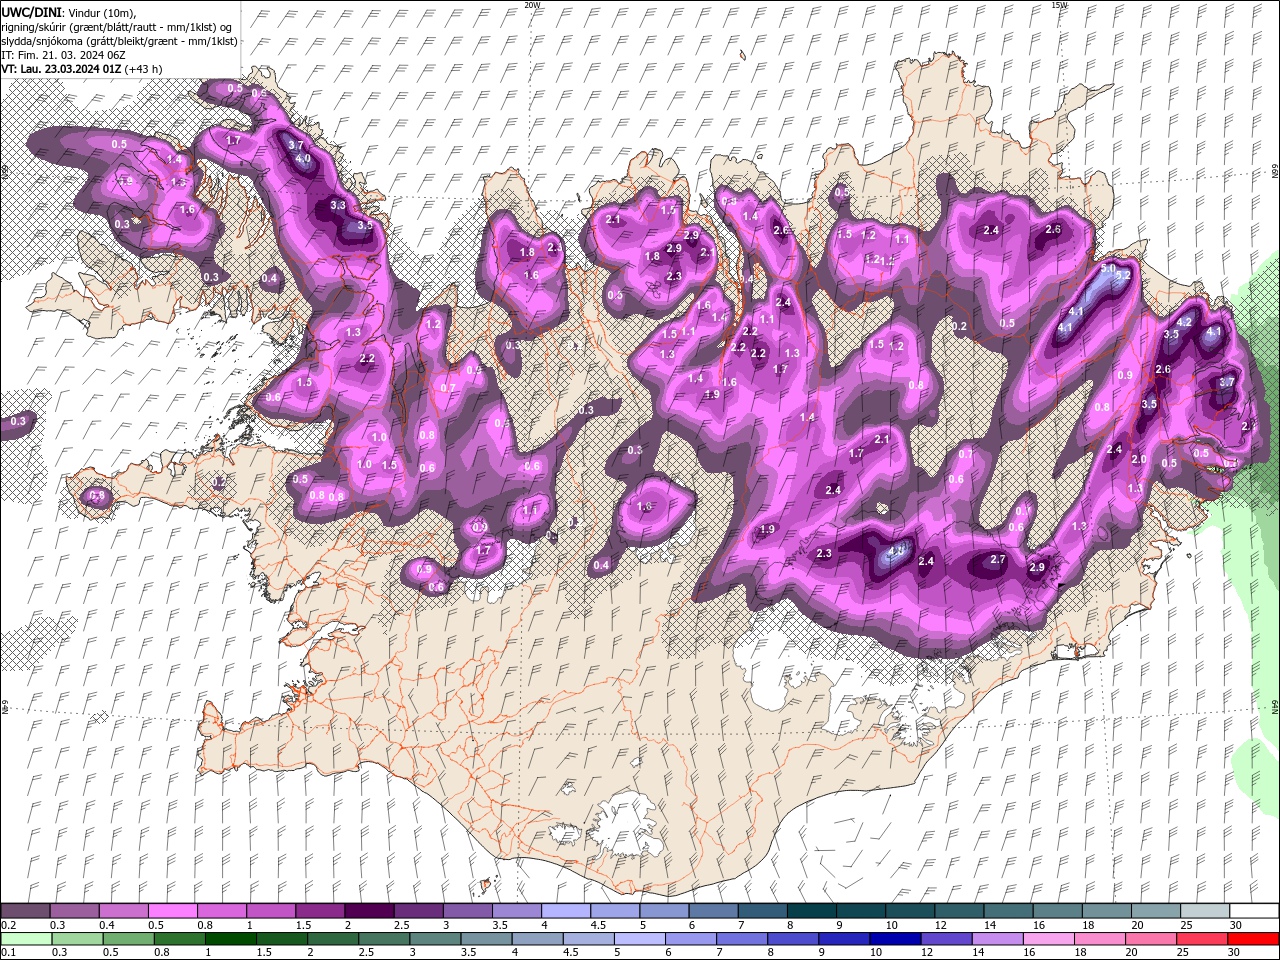This screenshot has height=960, width=1280.
Task: Click the 0.2 label under the snow legend
Action: [x=8, y=925]
